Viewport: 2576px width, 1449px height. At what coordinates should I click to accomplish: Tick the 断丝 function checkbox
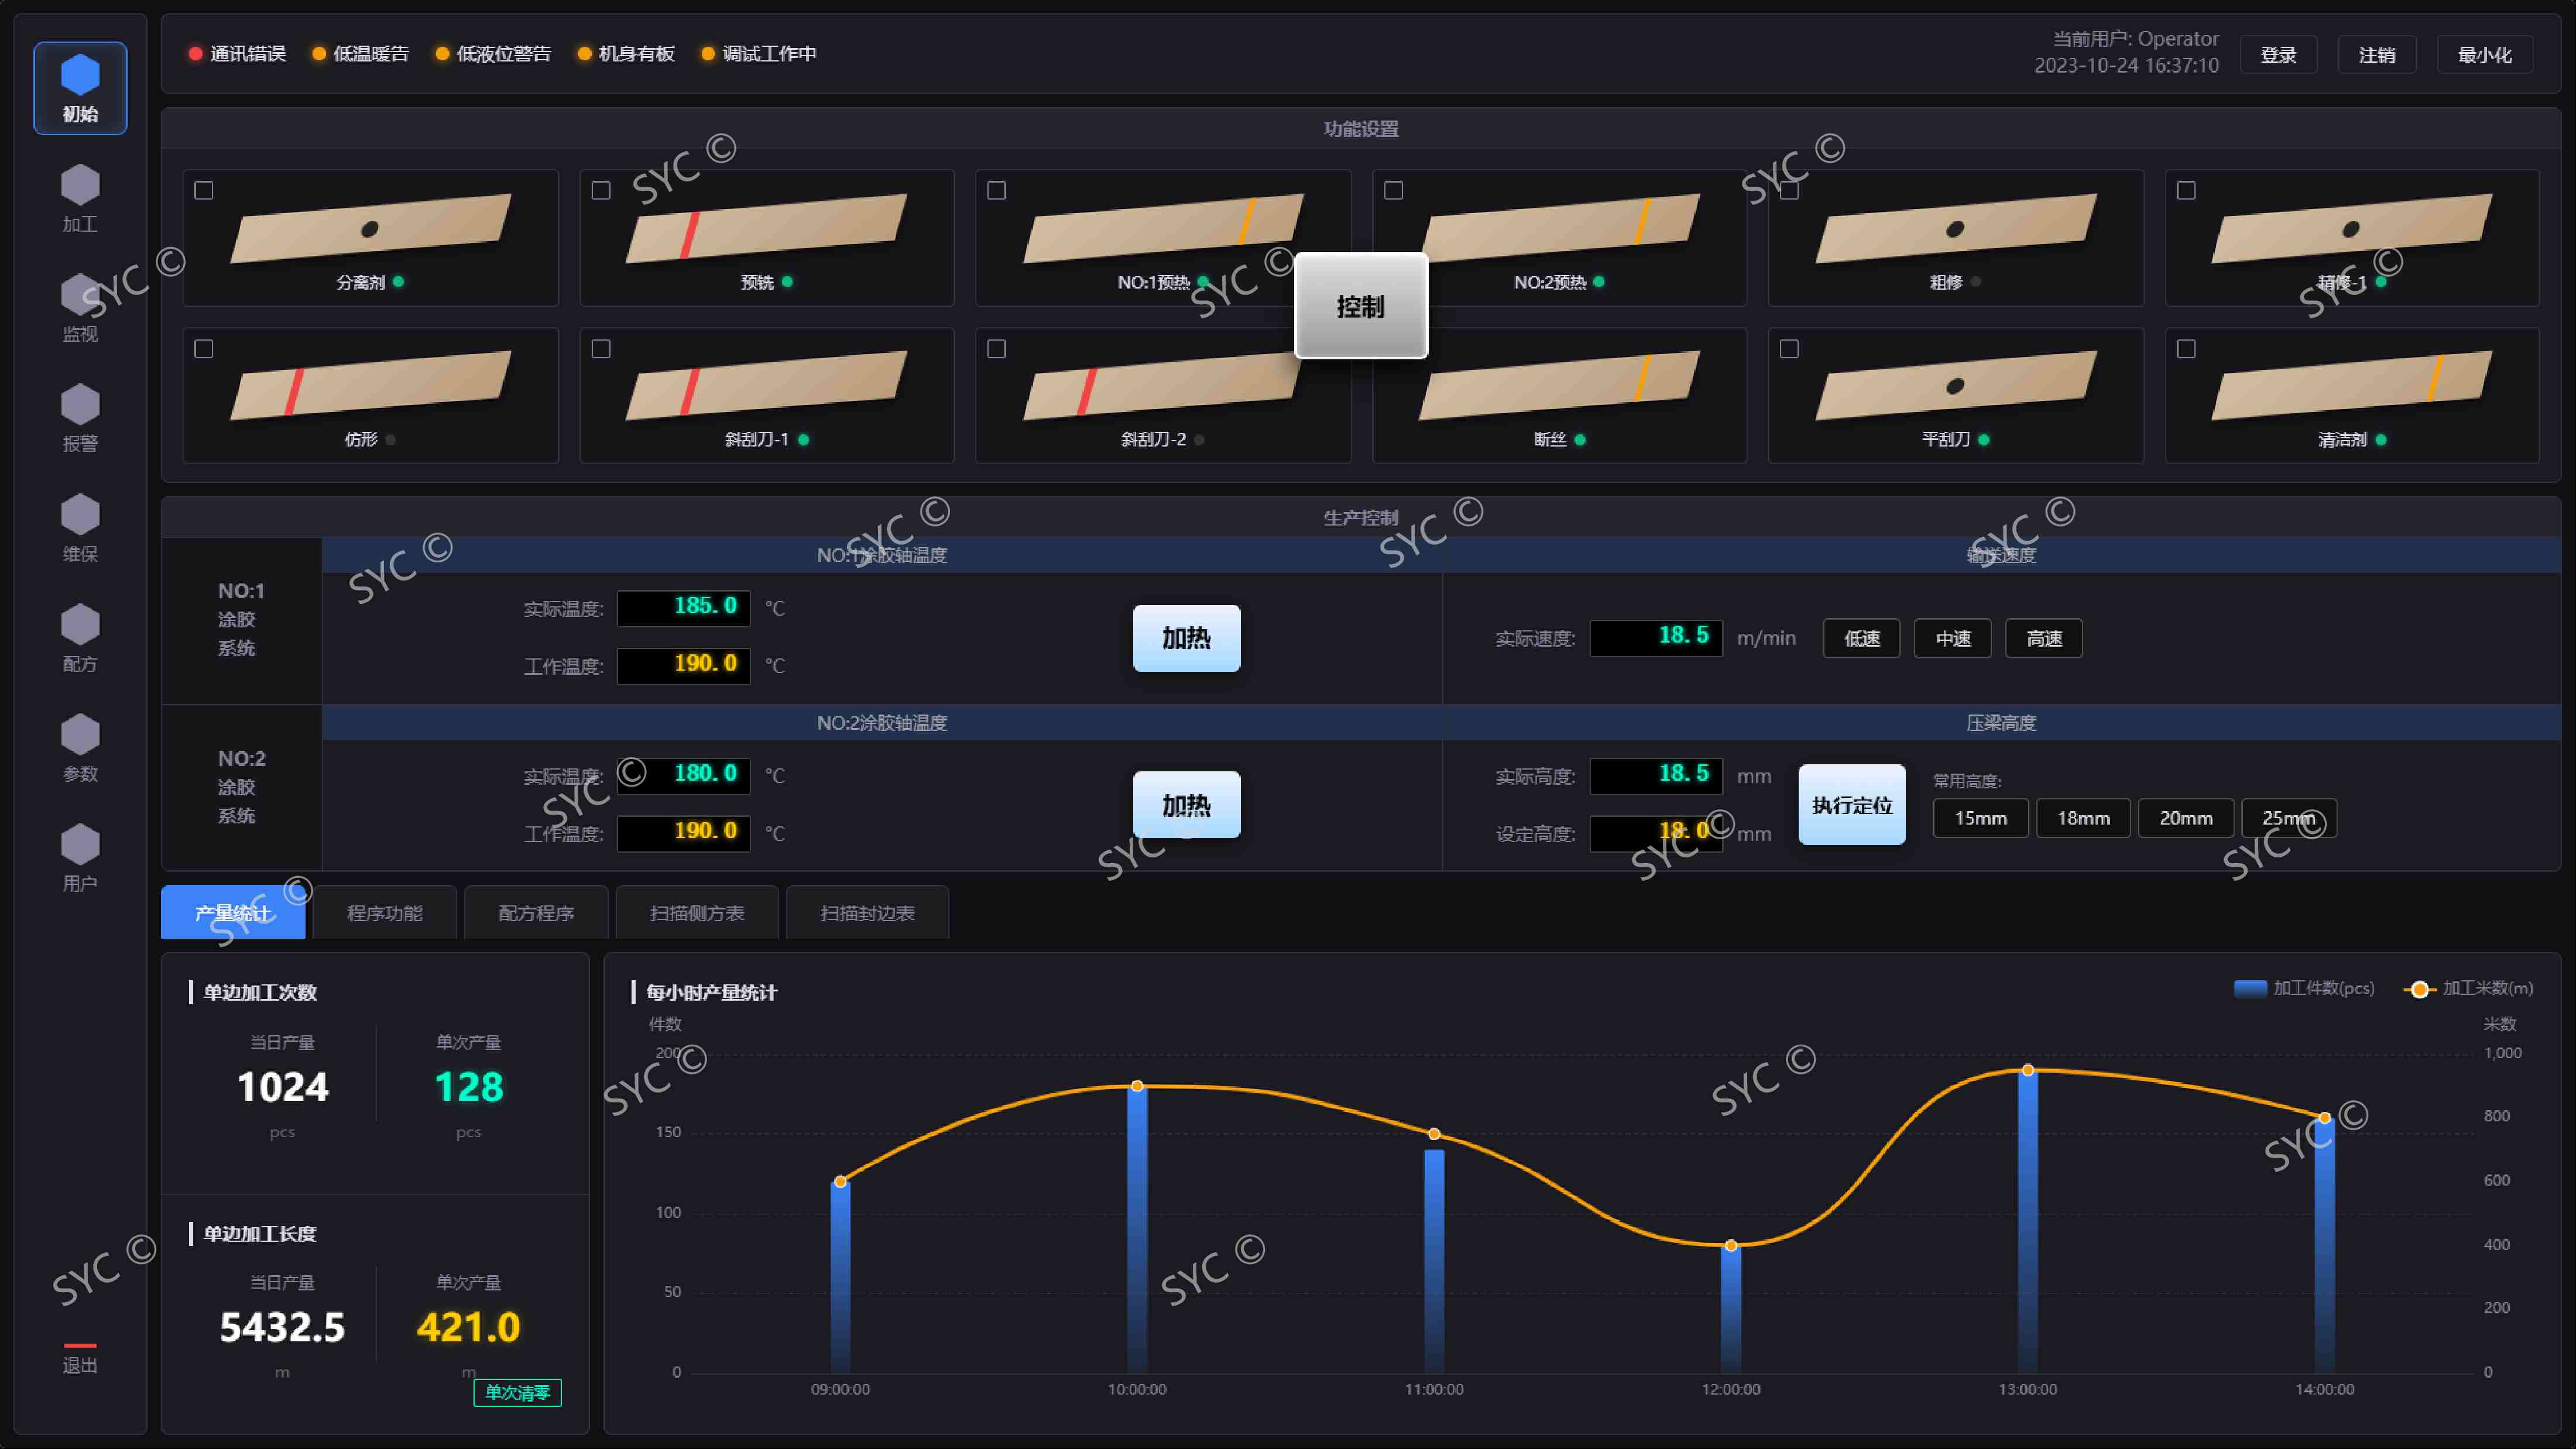(x=1394, y=349)
